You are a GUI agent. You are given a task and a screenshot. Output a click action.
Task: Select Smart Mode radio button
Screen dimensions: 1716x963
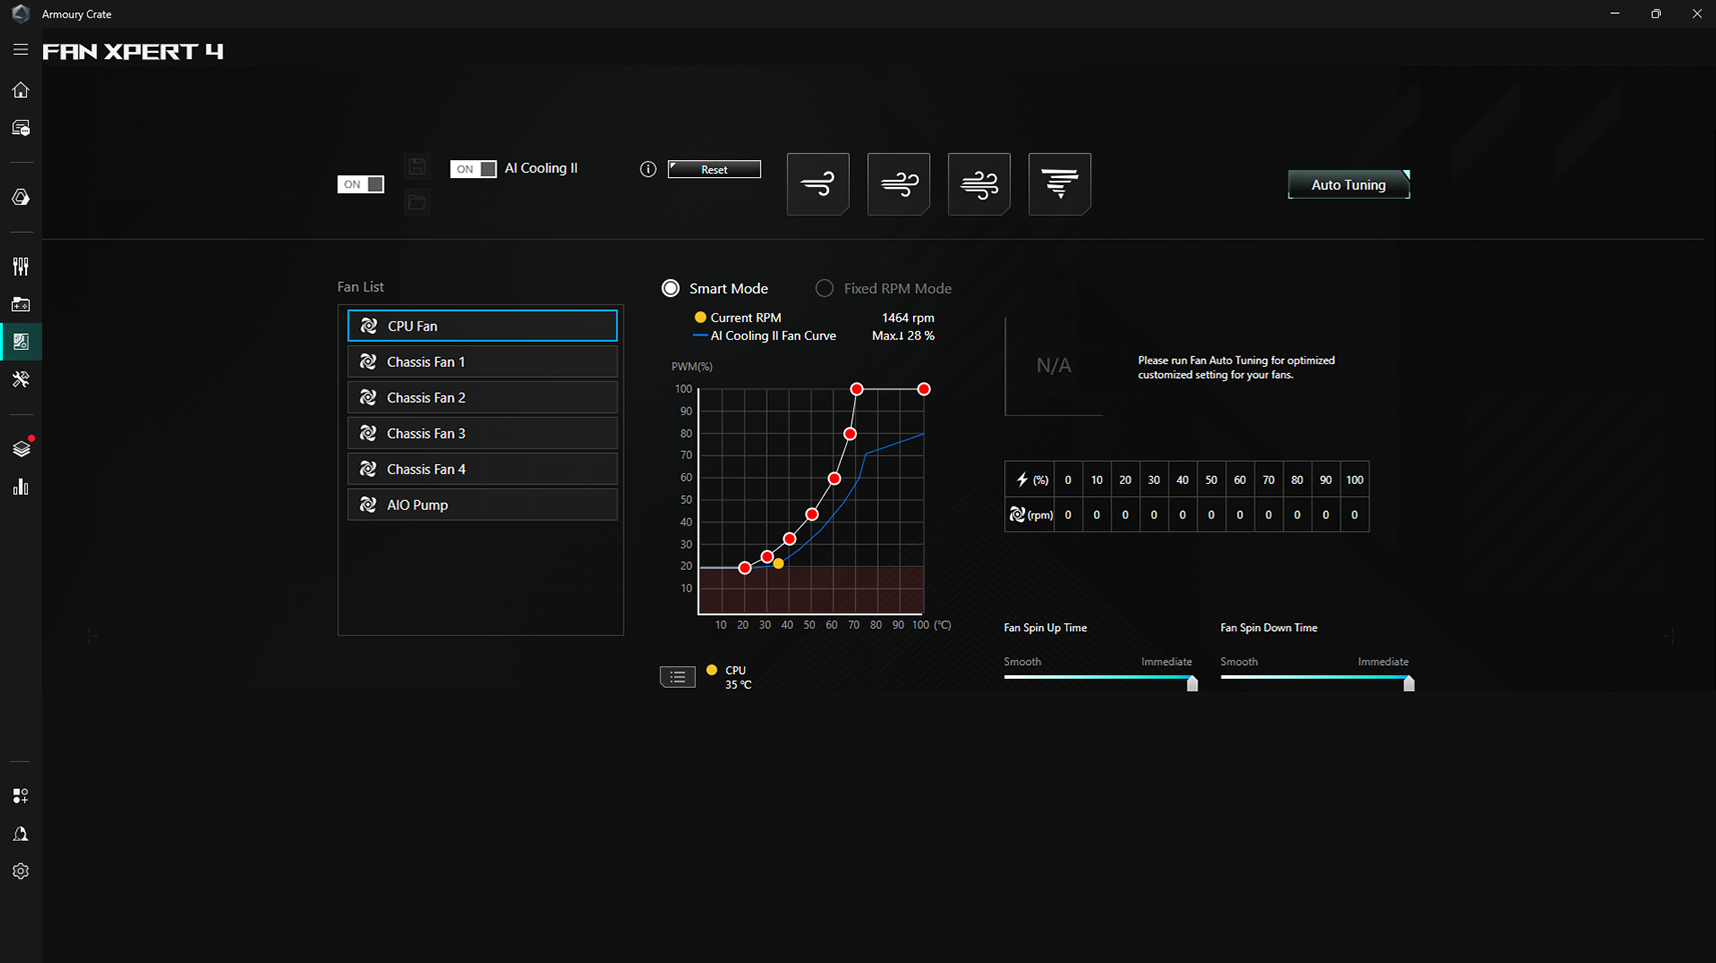click(x=670, y=288)
